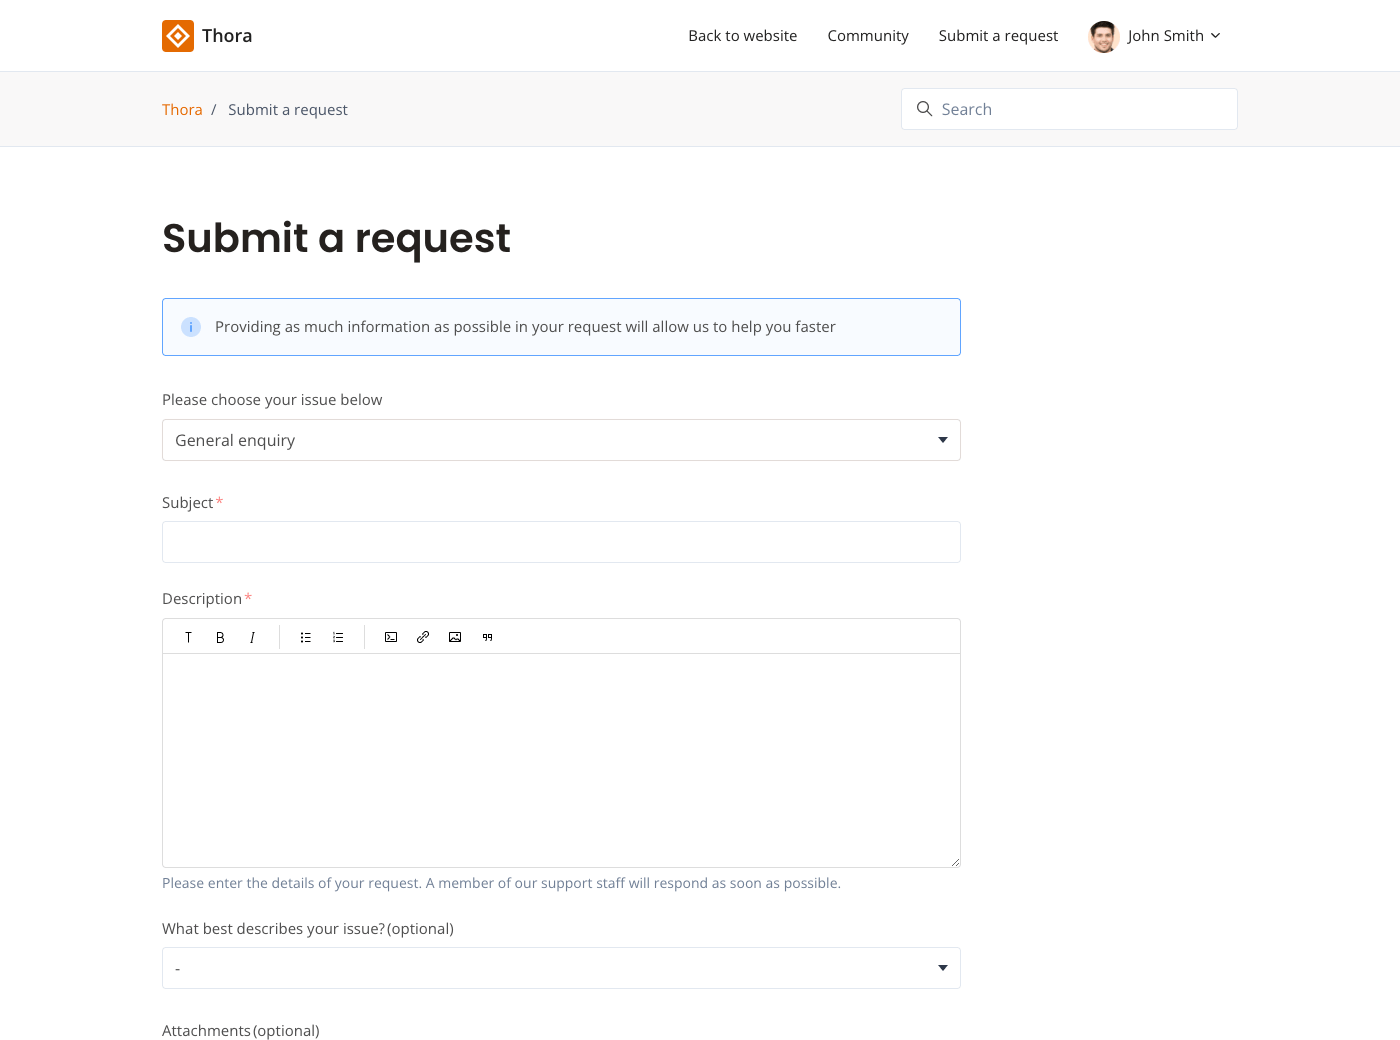The image size is (1400, 1040).
Task: Insert a numbered list
Action: point(338,637)
